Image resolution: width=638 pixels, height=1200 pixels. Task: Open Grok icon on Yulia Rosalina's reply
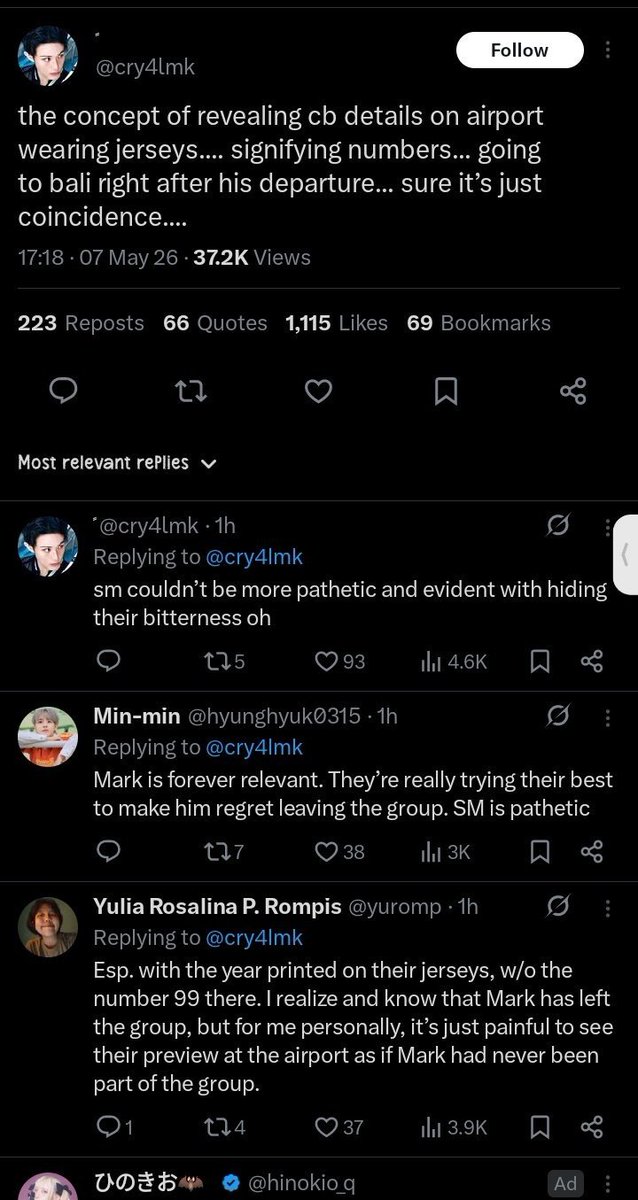click(558, 906)
